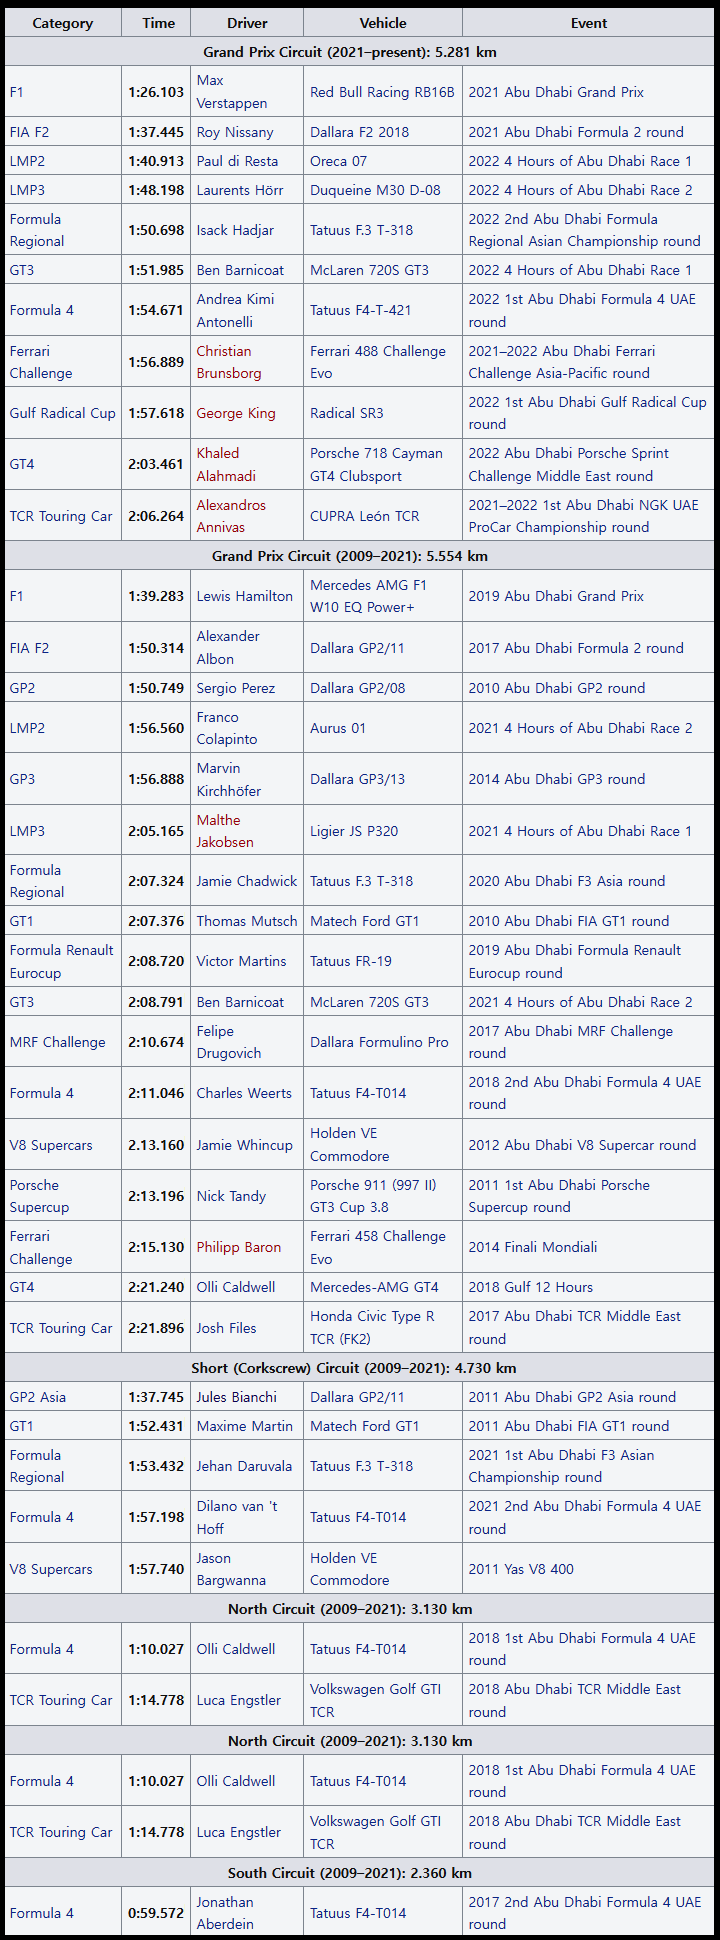The width and height of the screenshot is (720, 1940).
Task: Open the Lewis Hamilton driver link
Action: 245,596
